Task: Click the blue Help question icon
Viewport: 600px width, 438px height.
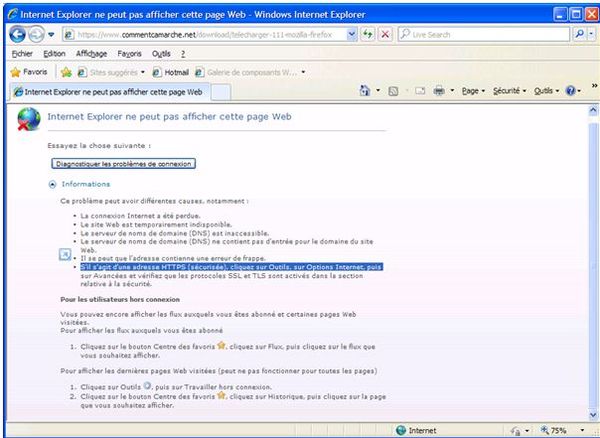Action: [571, 91]
